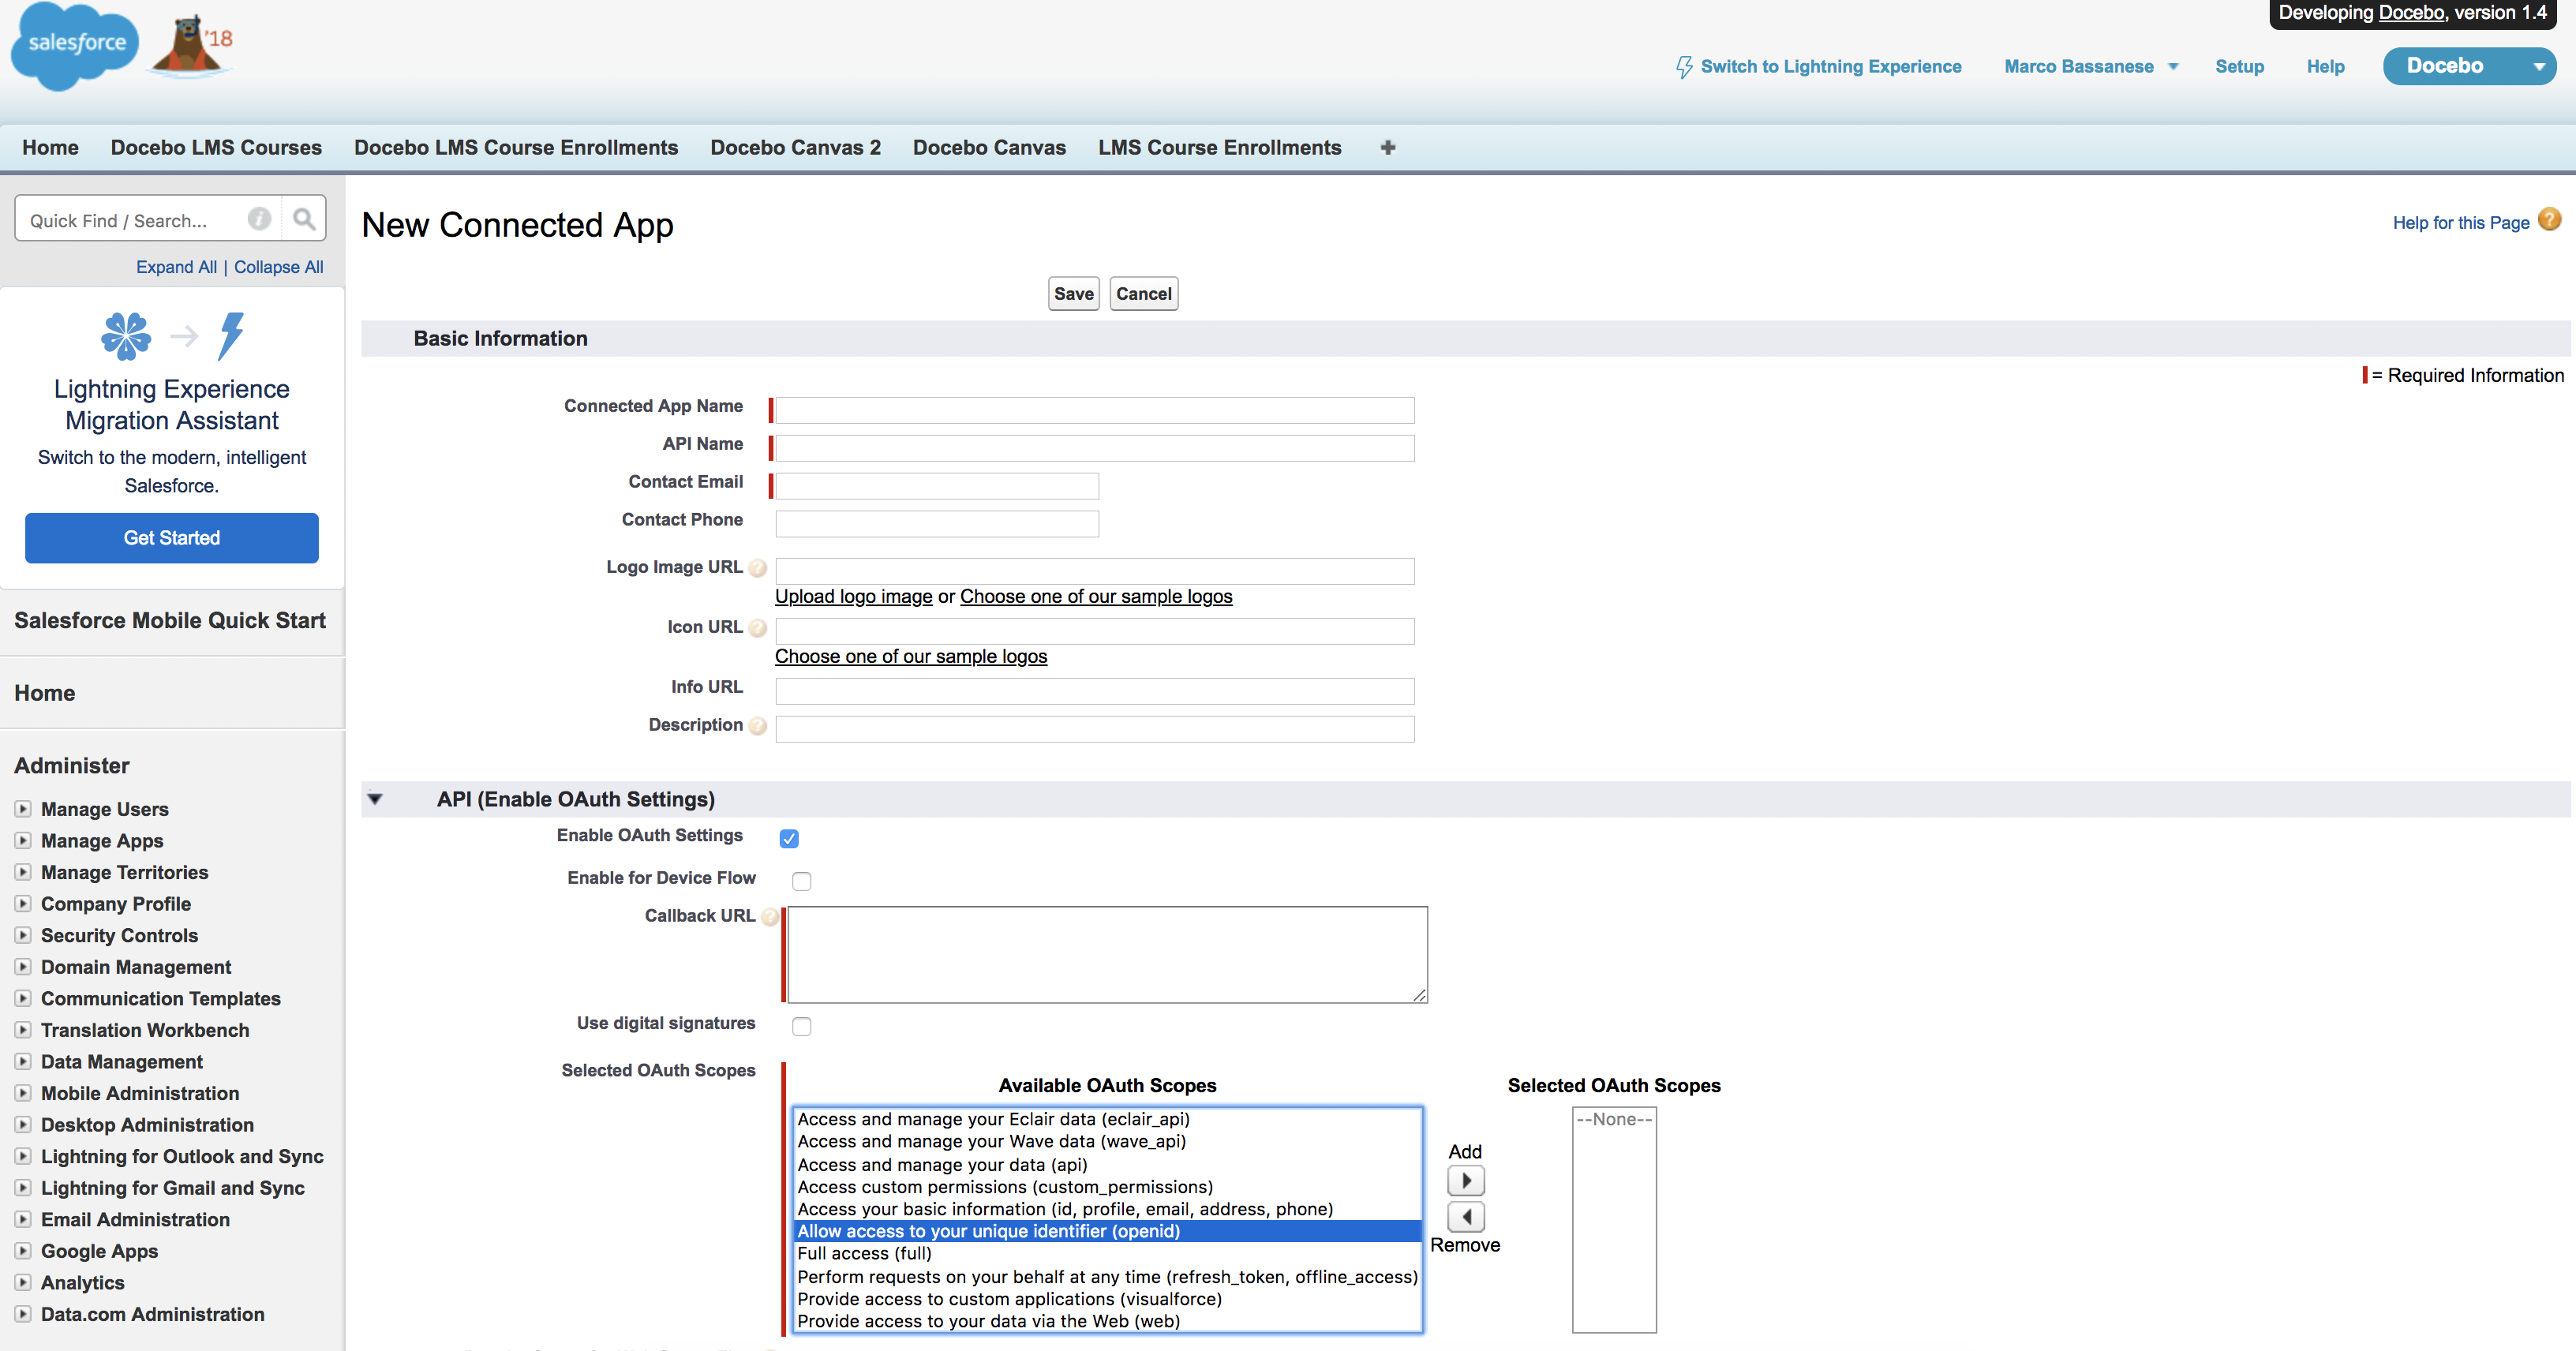This screenshot has width=2576, height=1351.
Task: Click Switch to Lightning Experience link
Action: [1830, 67]
